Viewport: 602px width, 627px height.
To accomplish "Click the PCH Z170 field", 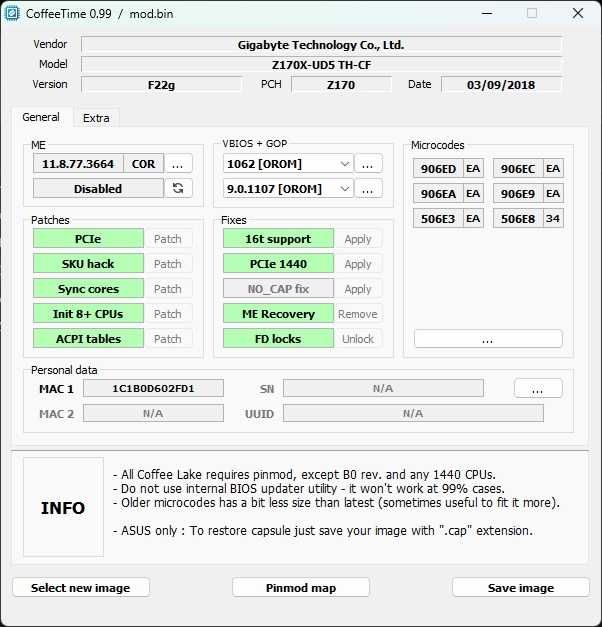I will pos(341,85).
